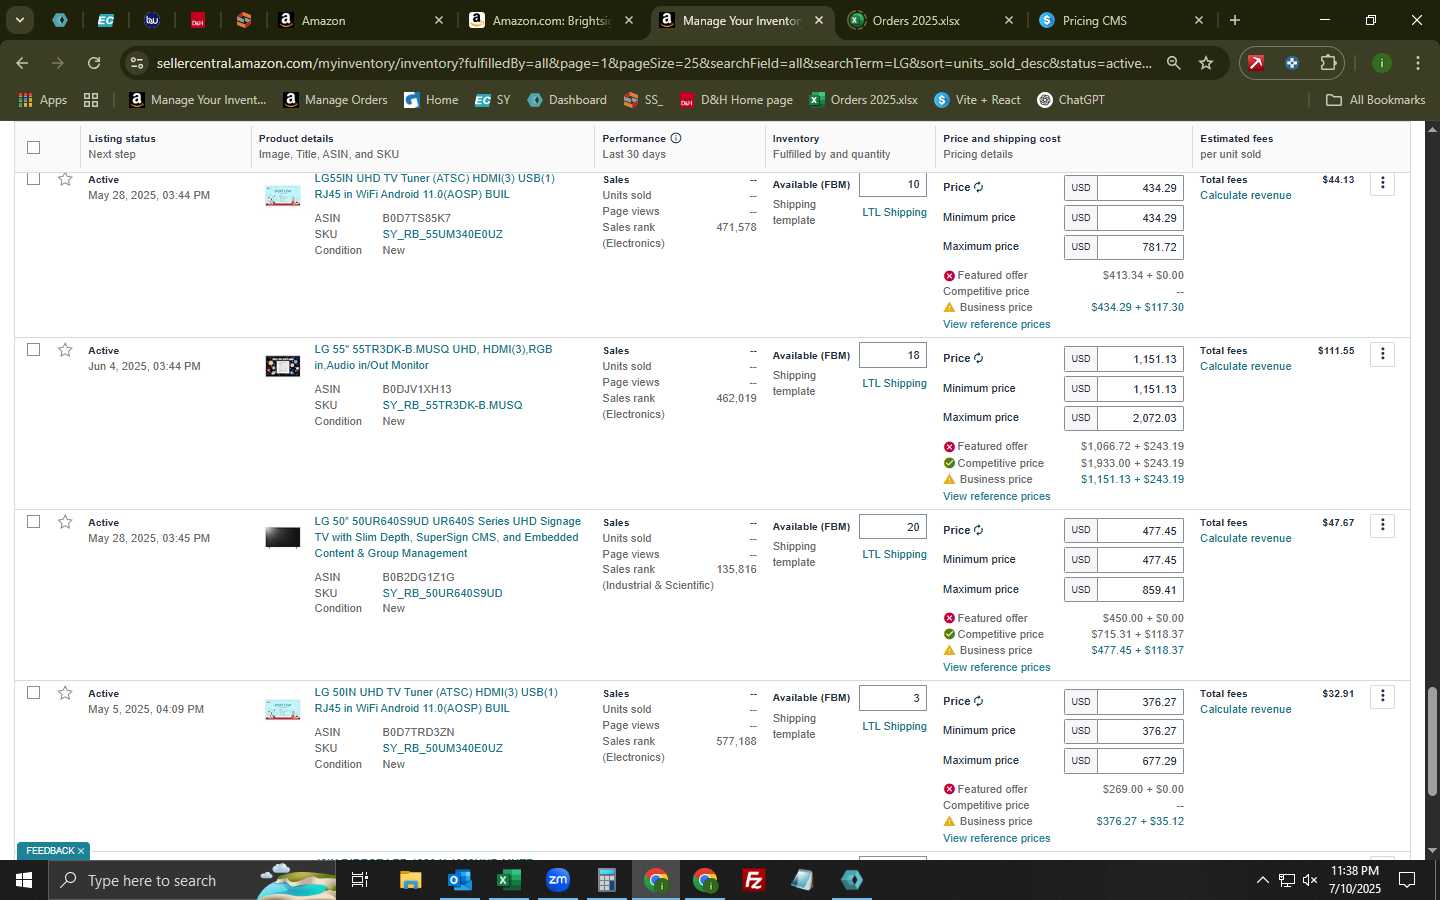Click price refresh icon for 376.27 listing
The image size is (1440, 900).
click(978, 701)
